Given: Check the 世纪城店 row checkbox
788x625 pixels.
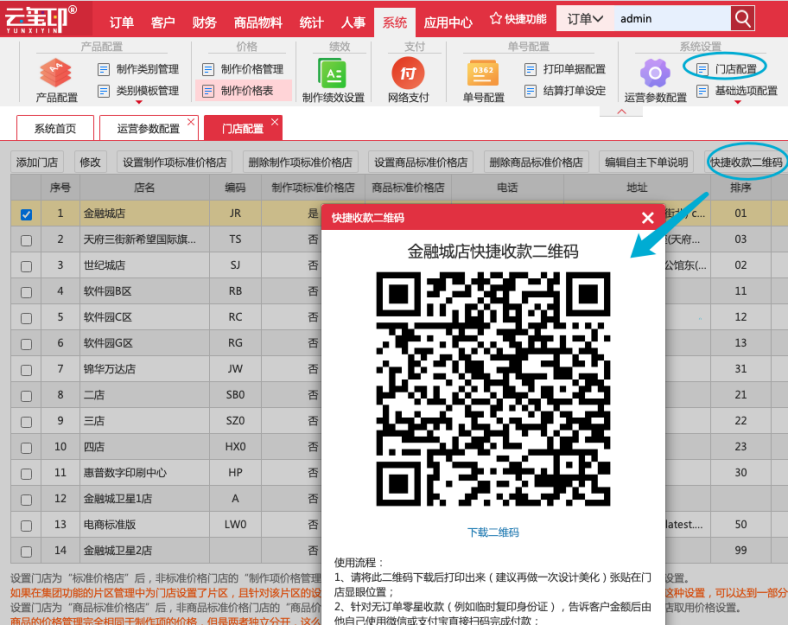Looking at the screenshot, I should 26,266.
